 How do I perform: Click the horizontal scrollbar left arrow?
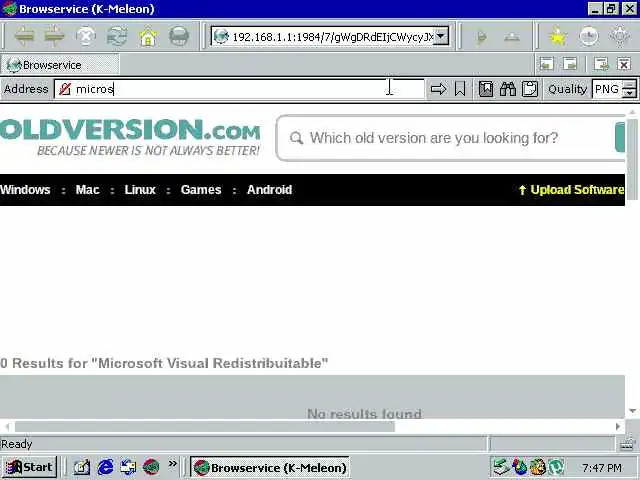click(7, 427)
